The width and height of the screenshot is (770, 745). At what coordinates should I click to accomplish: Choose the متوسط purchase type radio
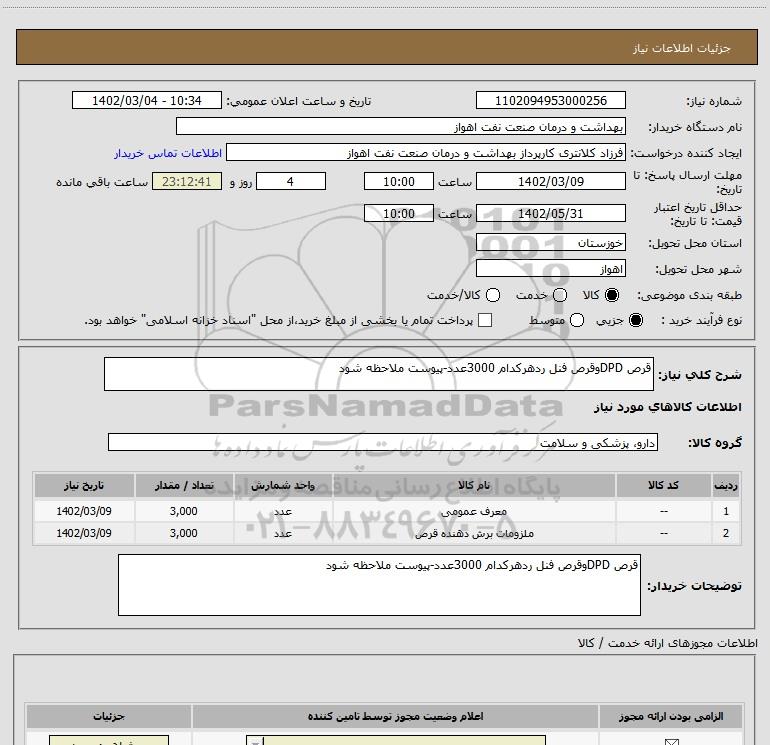pos(577,320)
